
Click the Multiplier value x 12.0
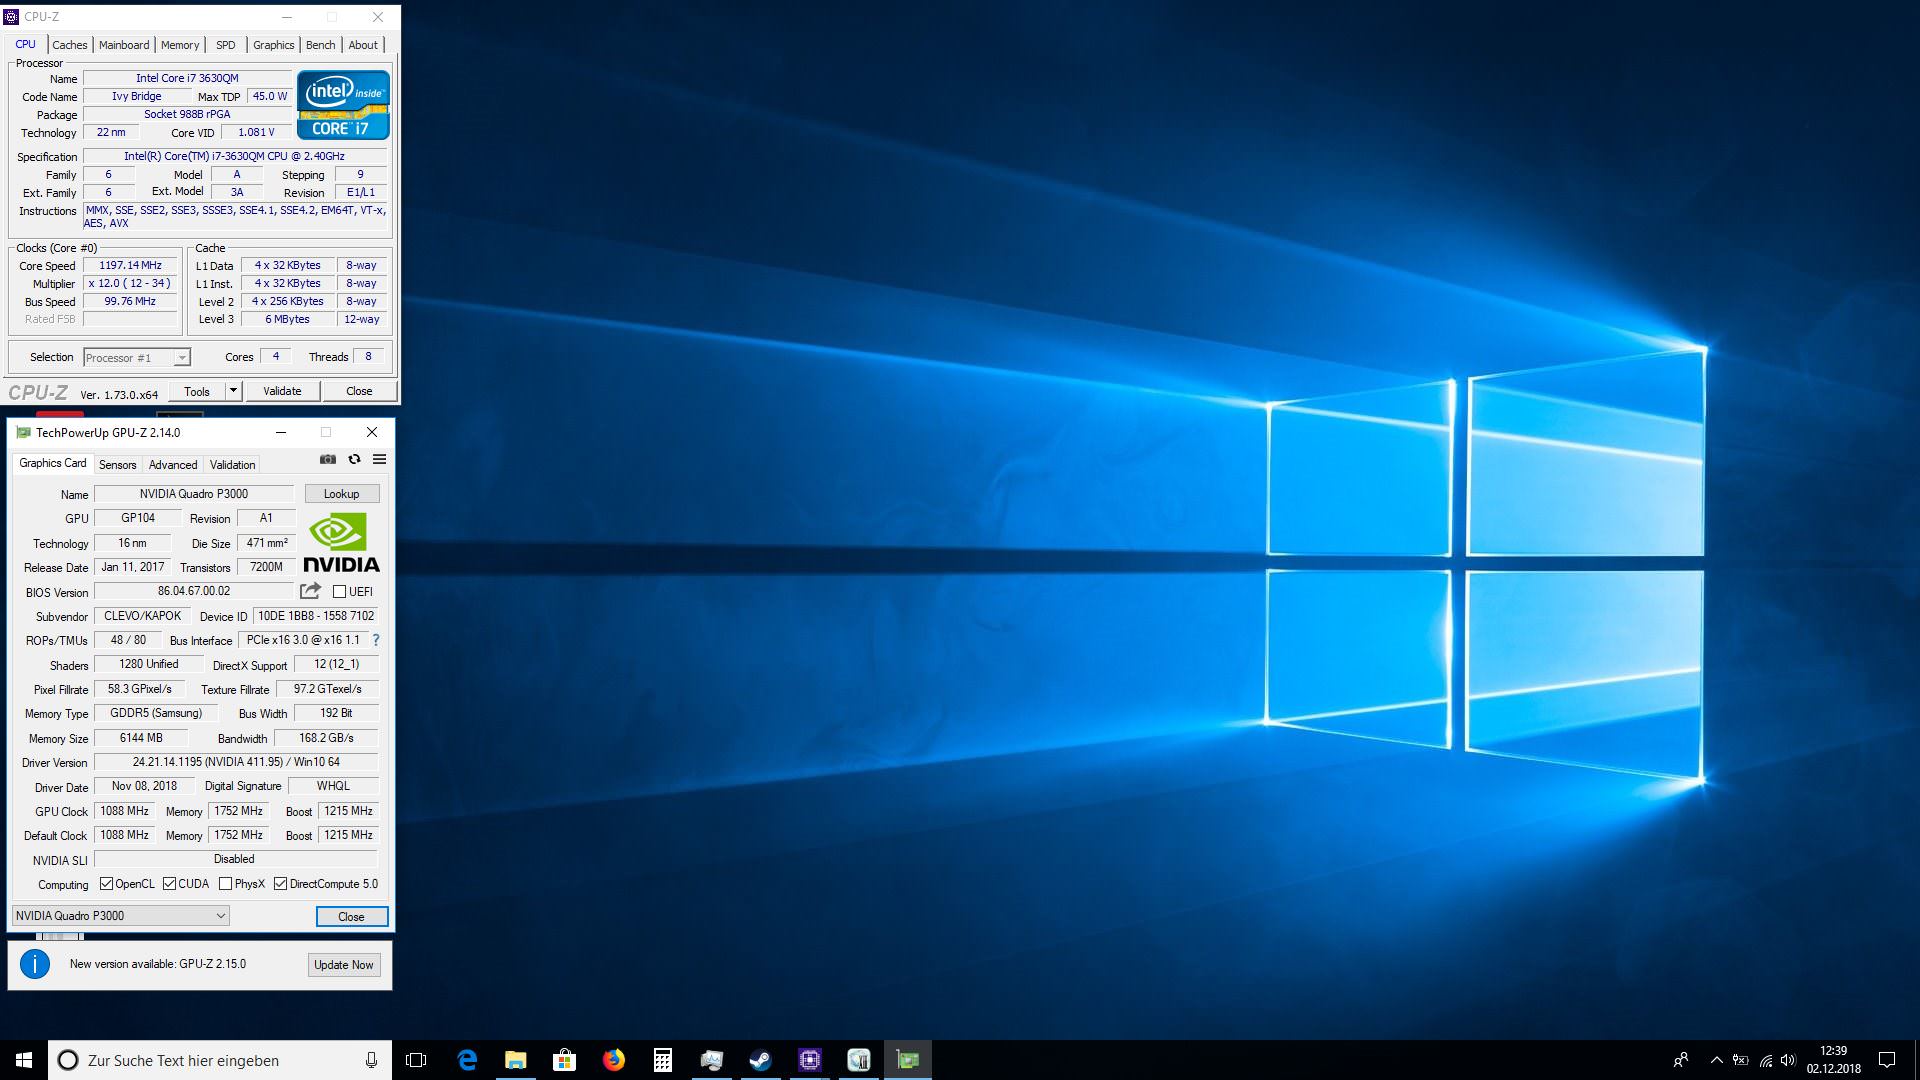click(130, 284)
